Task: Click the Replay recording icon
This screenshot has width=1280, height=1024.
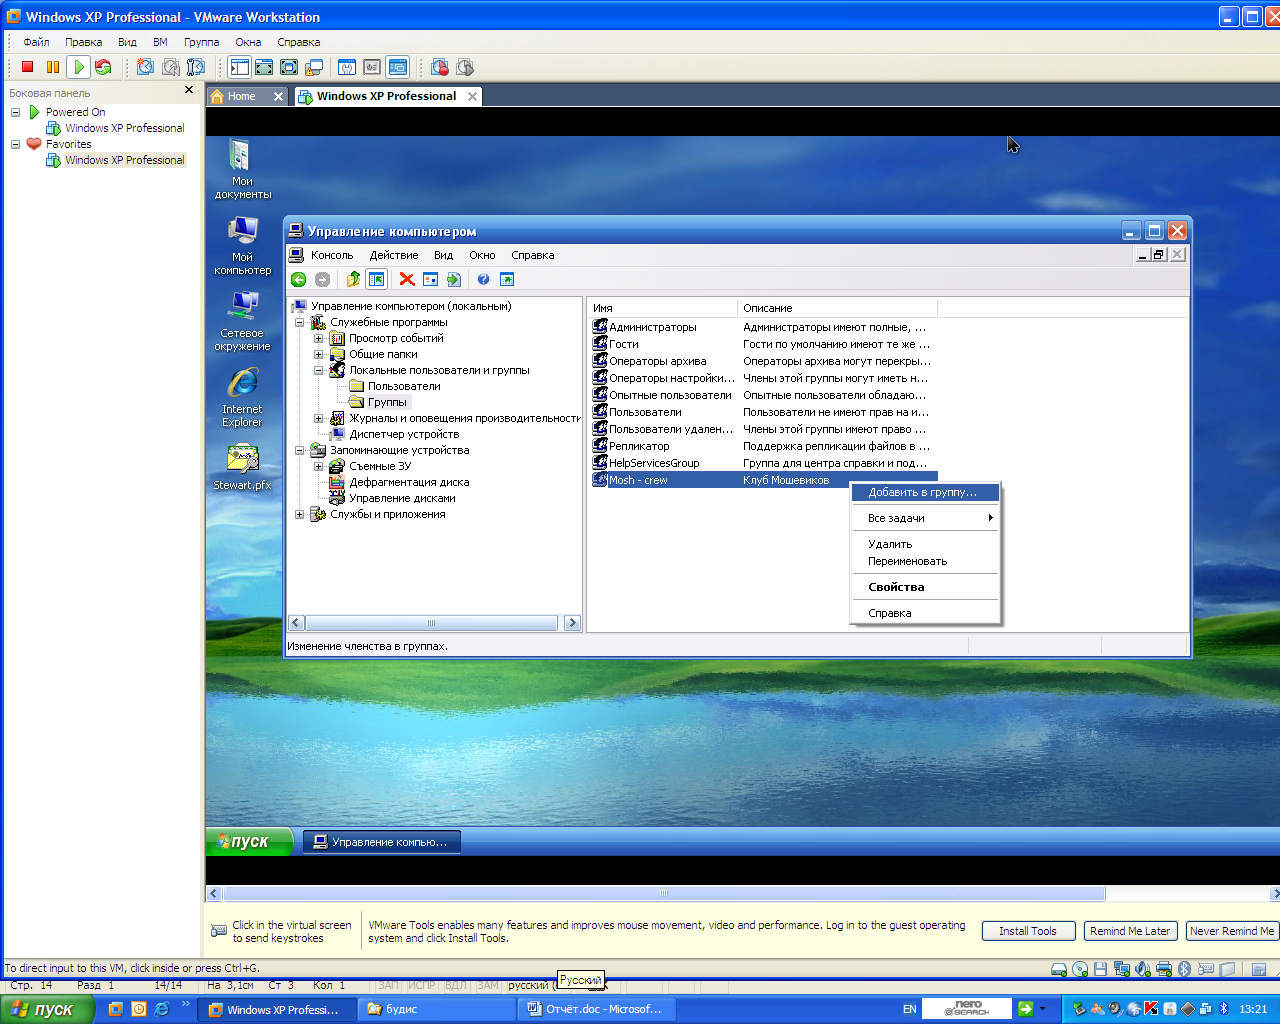Action: (x=465, y=67)
